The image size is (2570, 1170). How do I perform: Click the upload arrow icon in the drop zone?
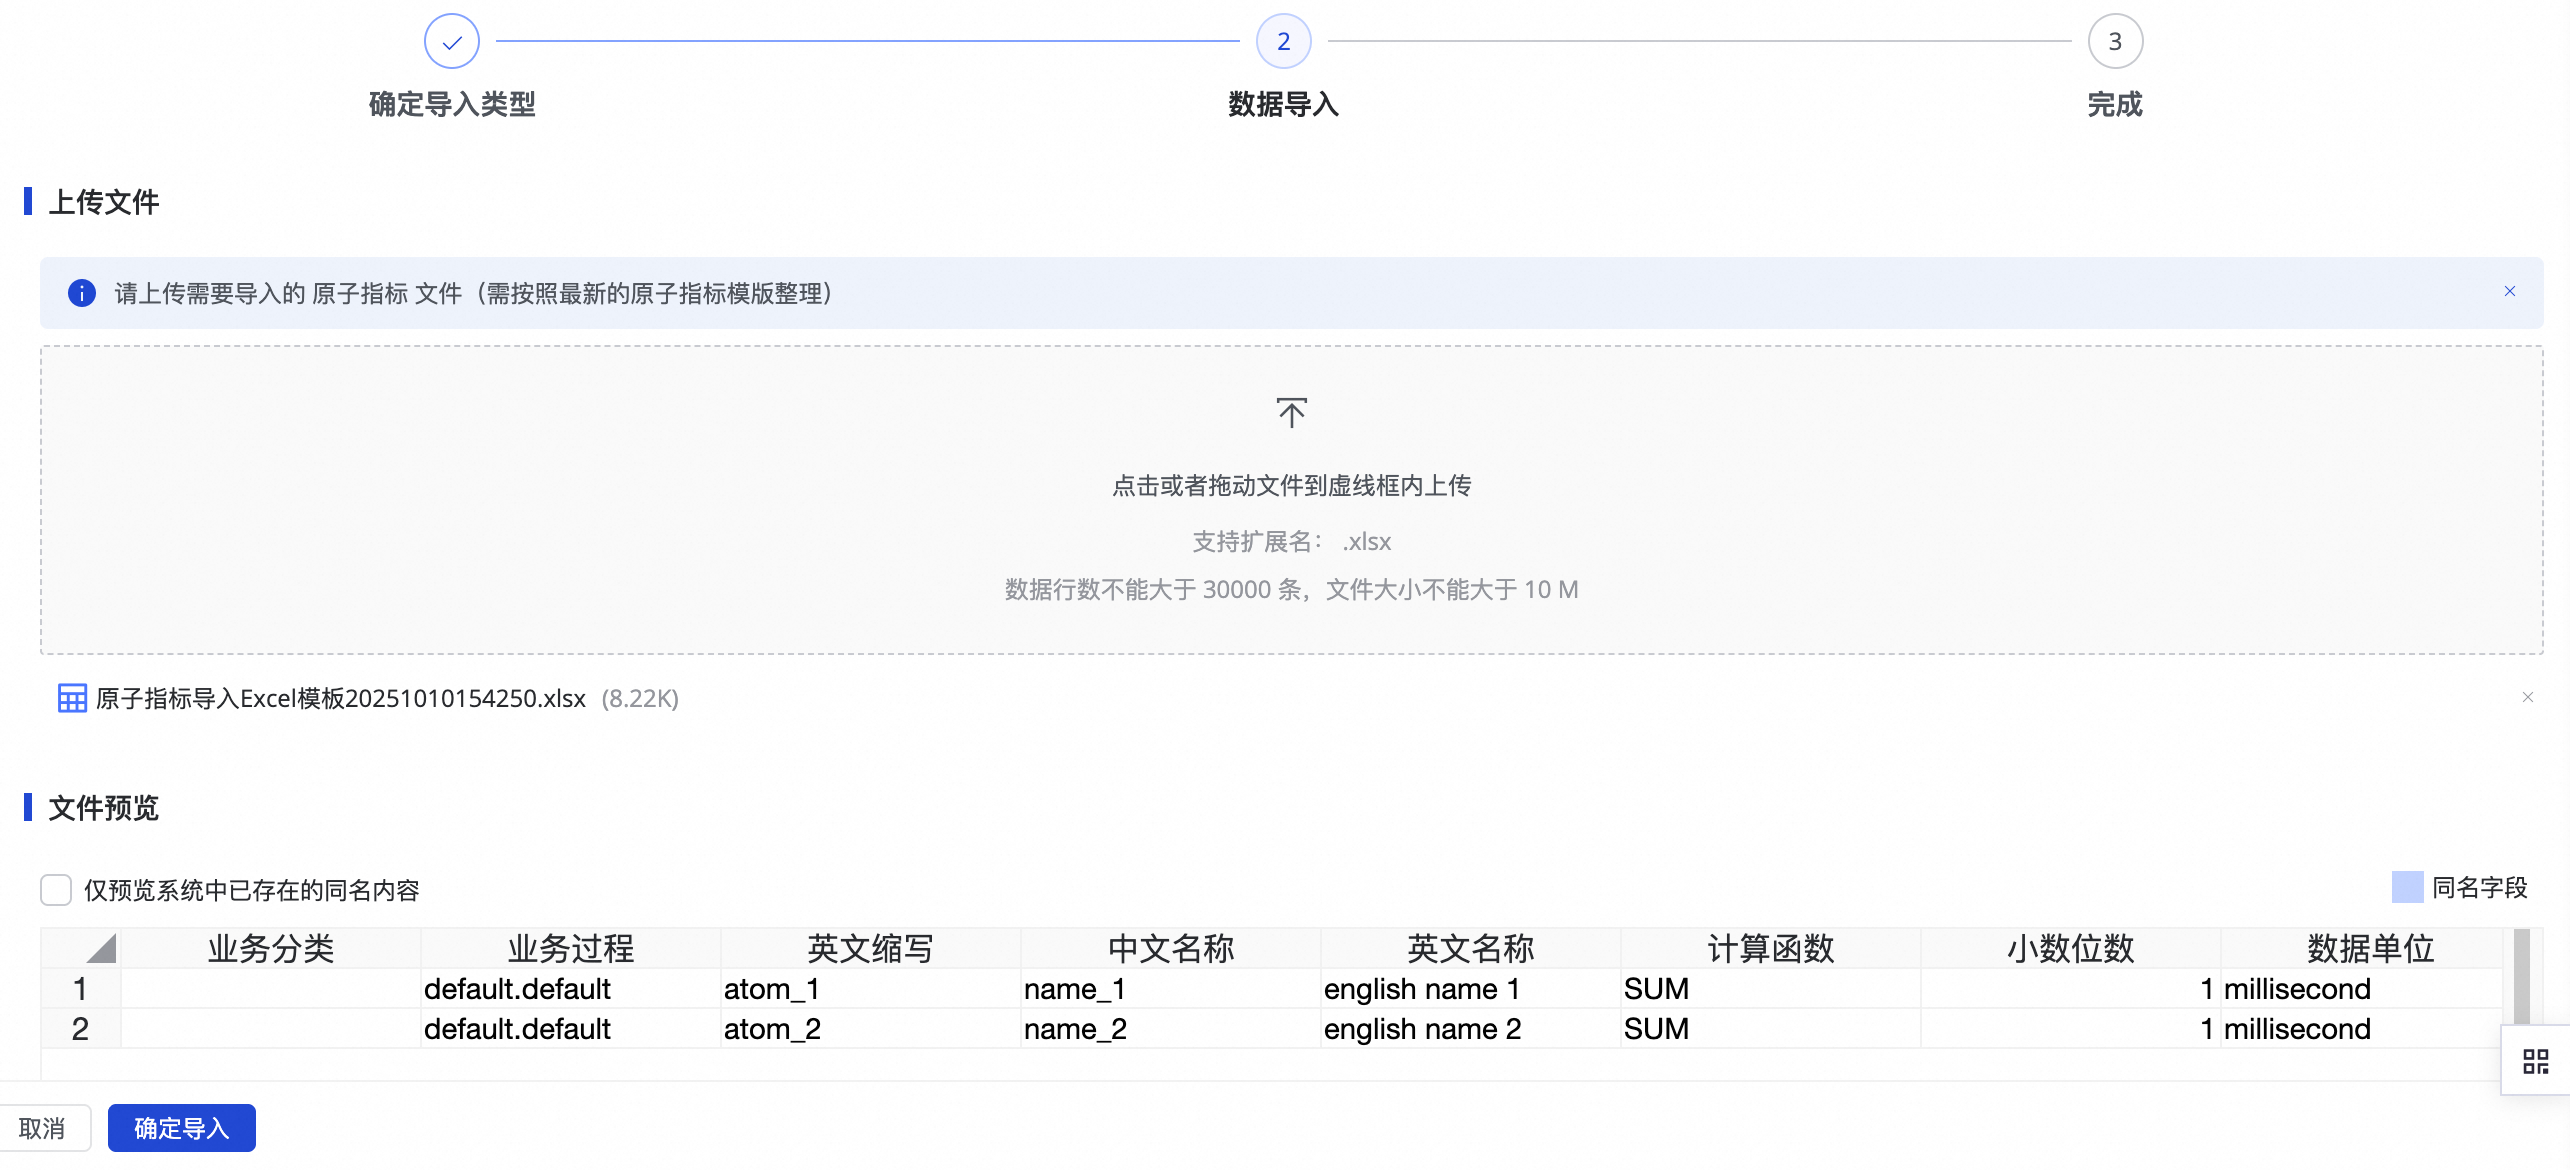(1291, 412)
